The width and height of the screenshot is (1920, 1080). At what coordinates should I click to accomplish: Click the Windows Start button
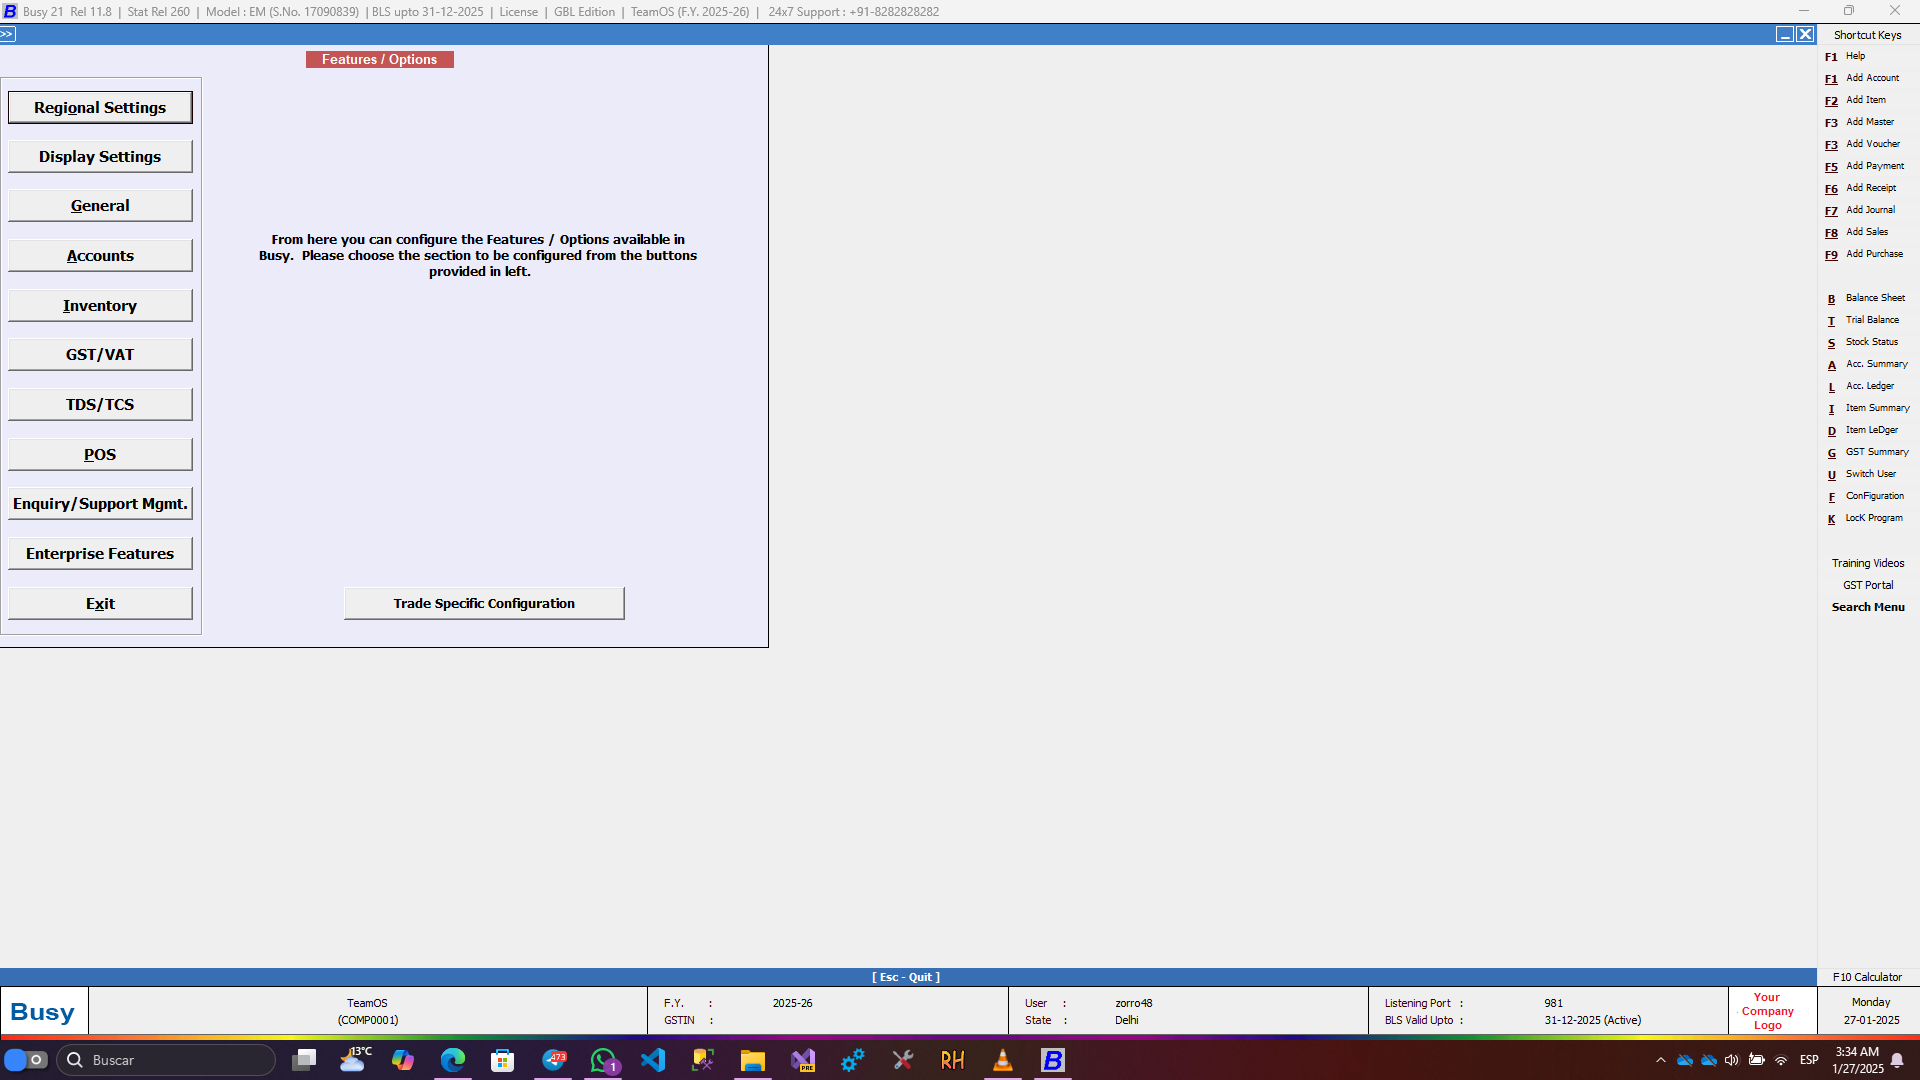coord(26,1060)
